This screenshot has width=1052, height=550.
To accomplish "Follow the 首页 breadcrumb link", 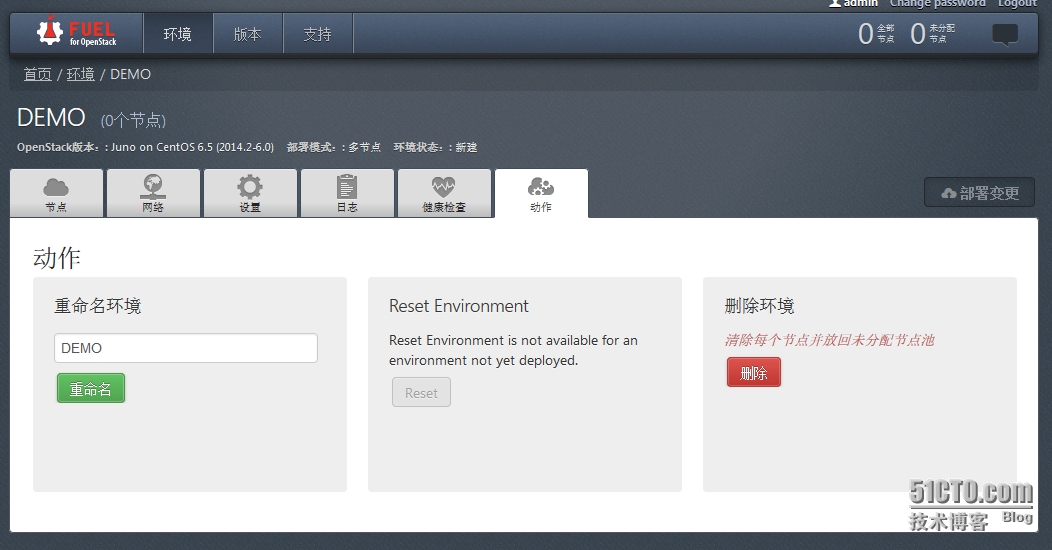I will click(x=38, y=74).
